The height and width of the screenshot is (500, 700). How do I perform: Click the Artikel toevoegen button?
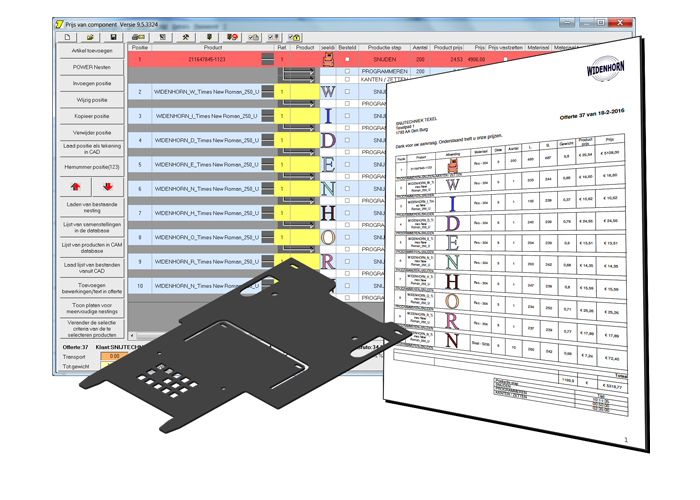pyautogui.click(x=92, y=51)
